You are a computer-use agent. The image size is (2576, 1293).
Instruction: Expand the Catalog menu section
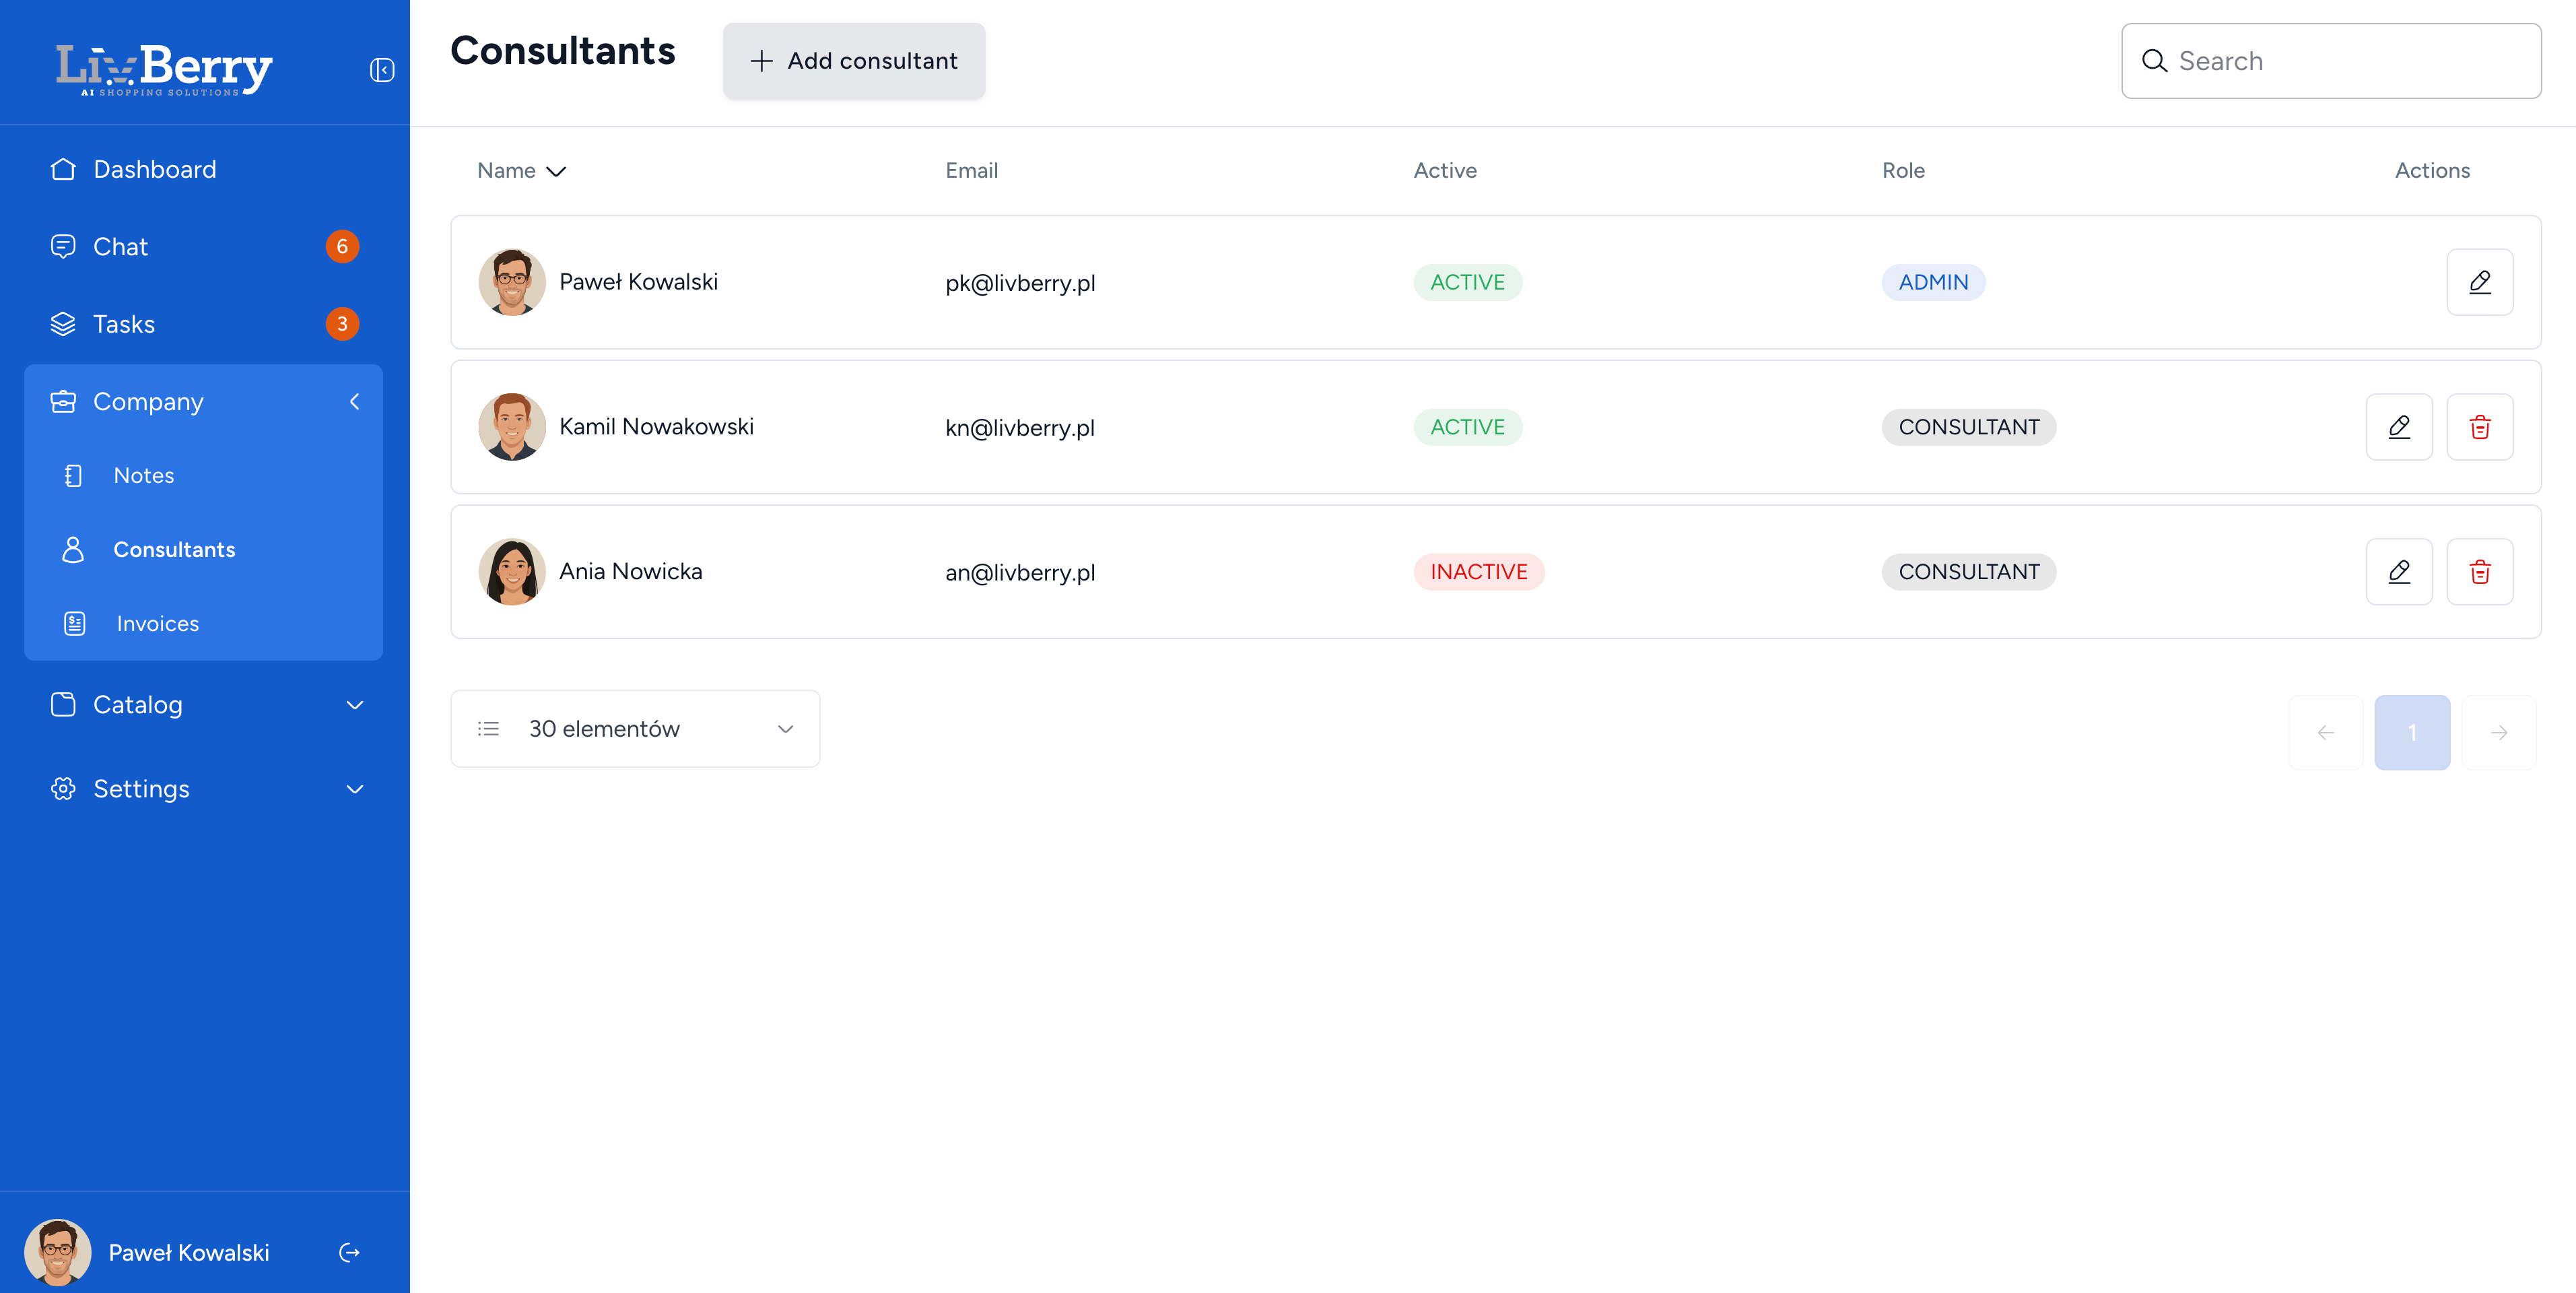click(x=354, y=705)
